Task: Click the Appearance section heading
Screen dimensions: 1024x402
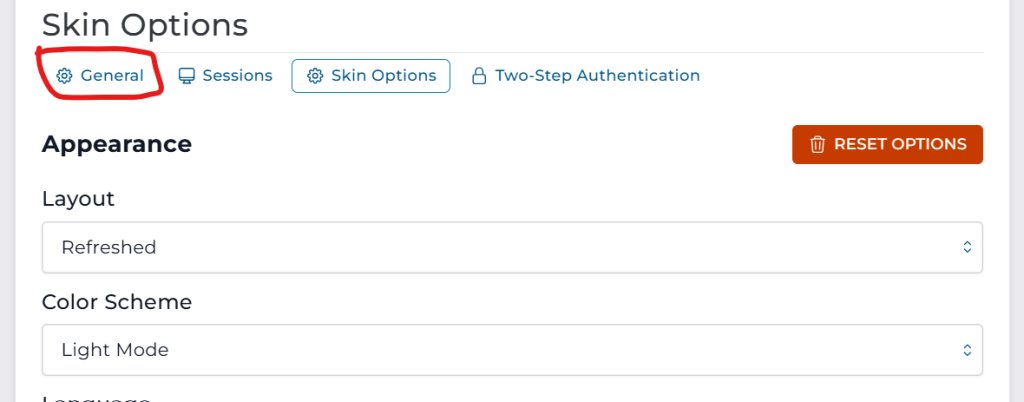Action: (x=116, y=144)
